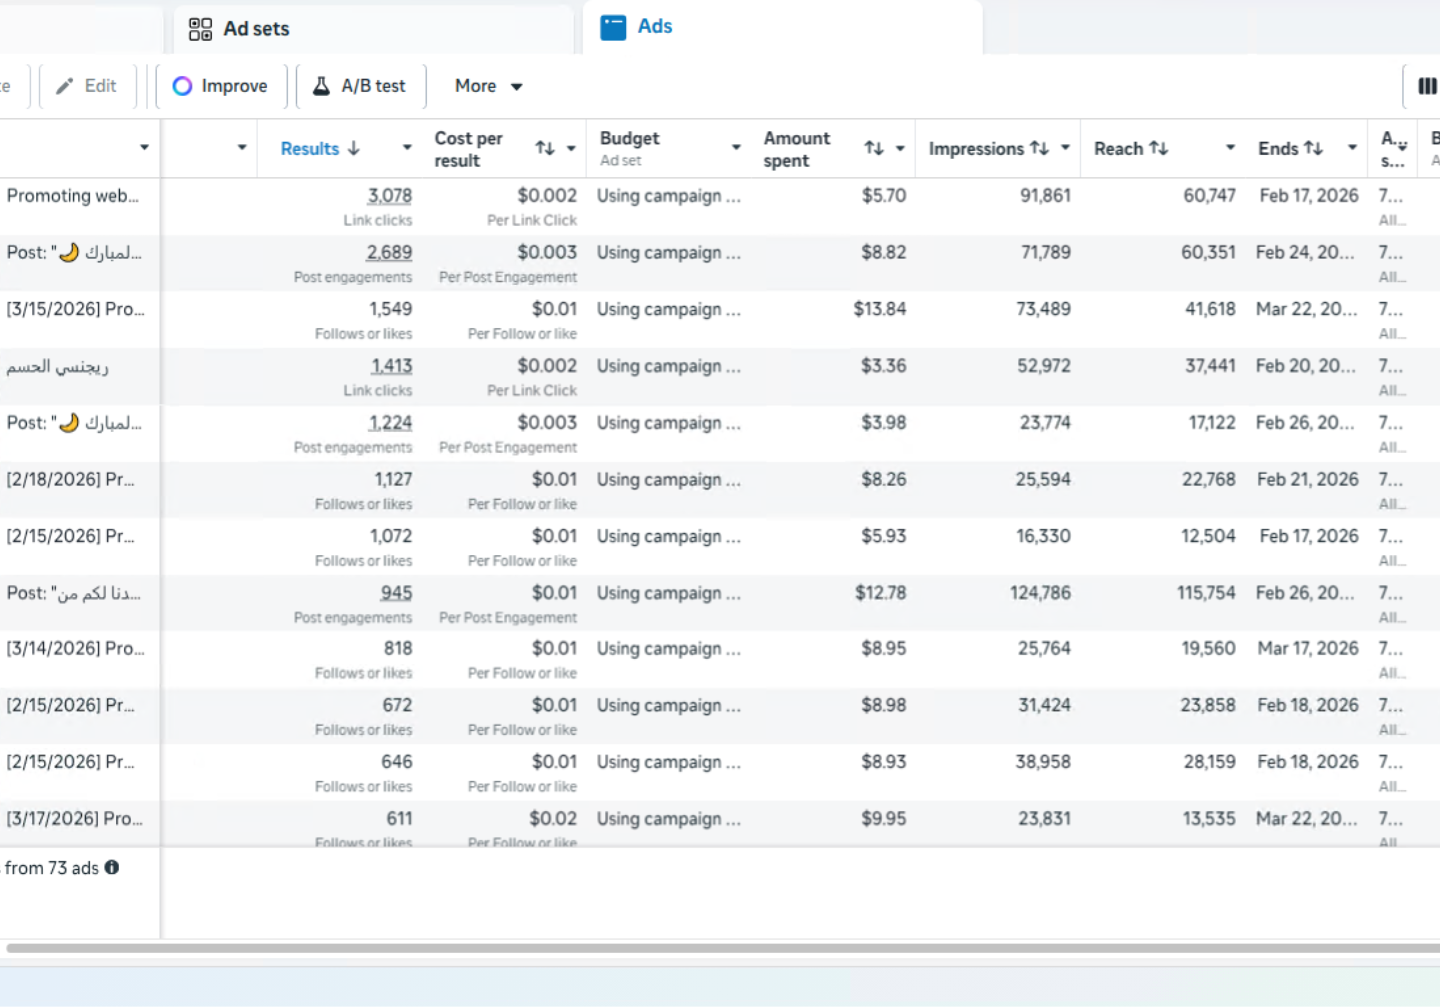The image size is (1440, 1008).
Task: Open the Results column dropdown caret
Action: click(407, 148)
